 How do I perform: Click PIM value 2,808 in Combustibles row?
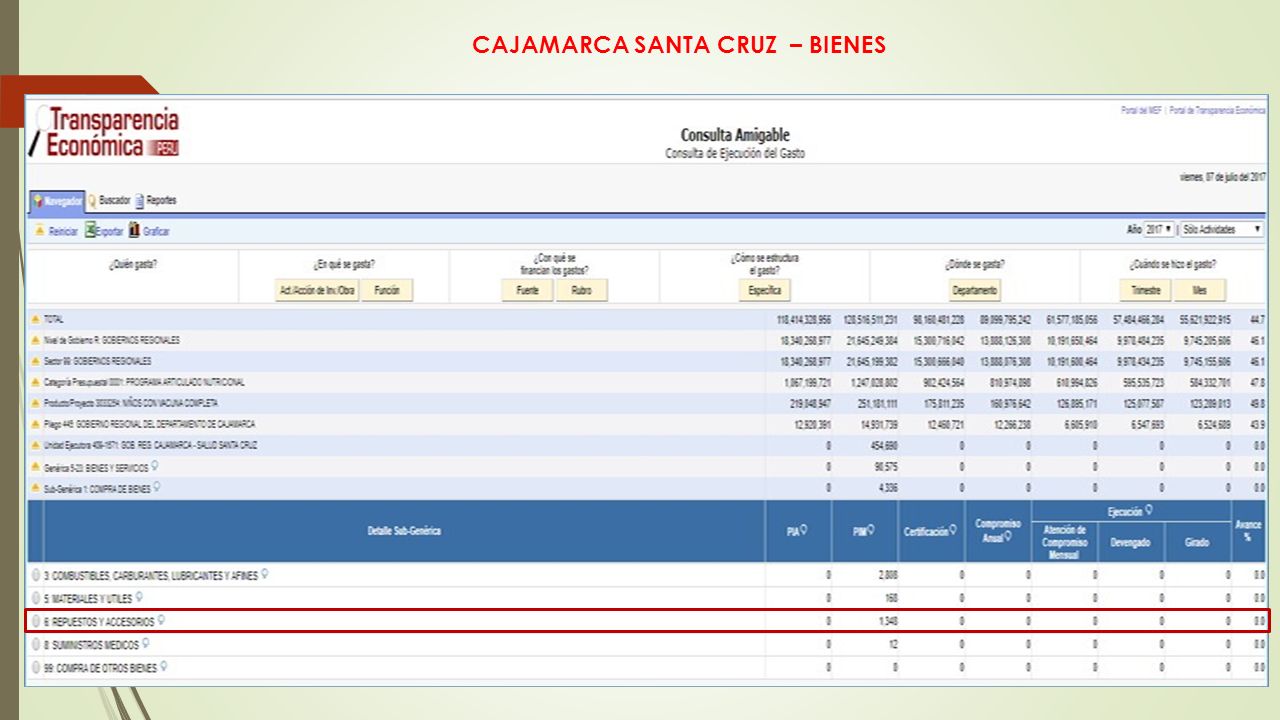(887, 576)
